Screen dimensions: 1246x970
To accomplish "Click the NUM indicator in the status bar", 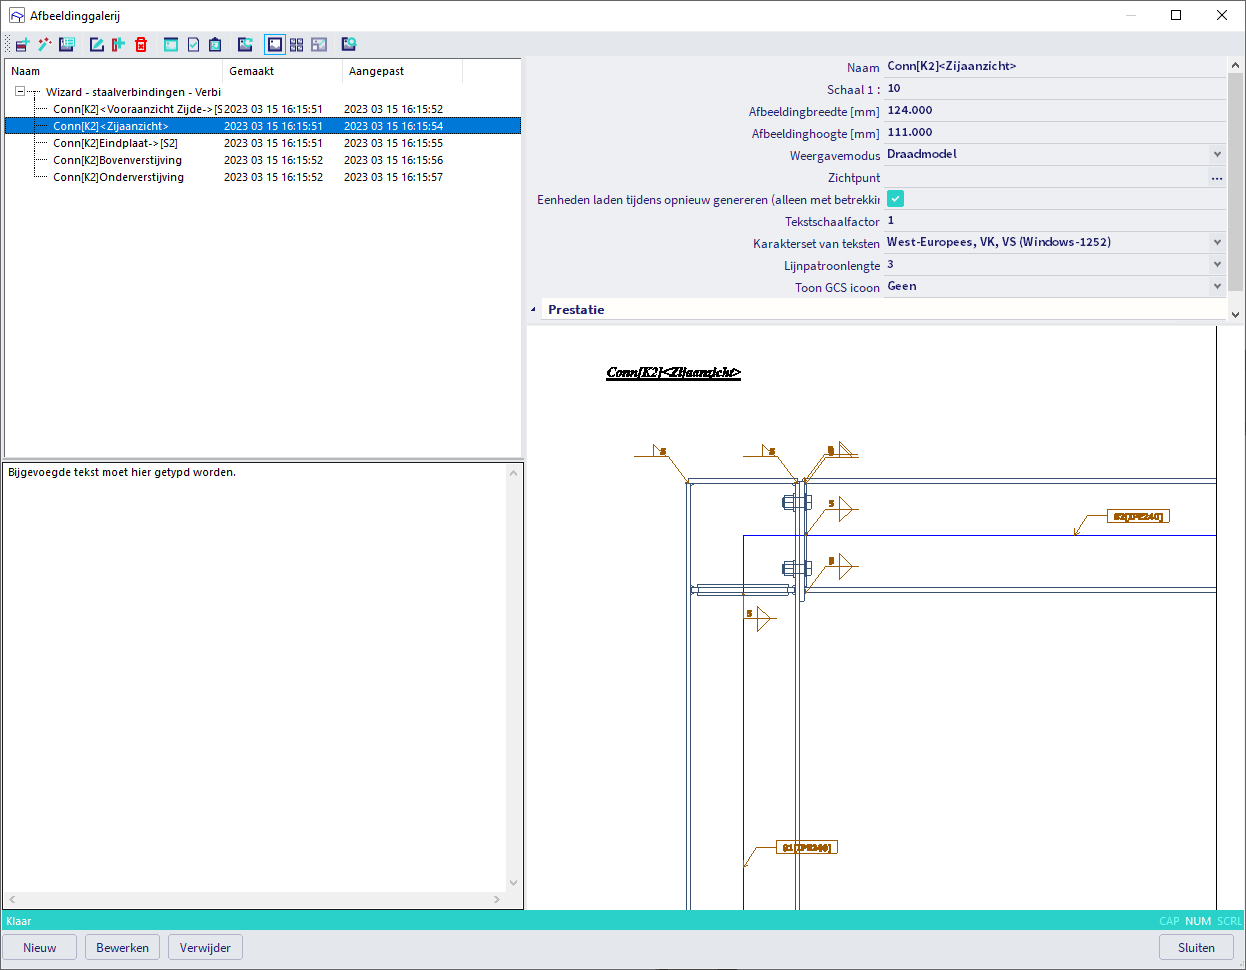I will [1198, 921].
